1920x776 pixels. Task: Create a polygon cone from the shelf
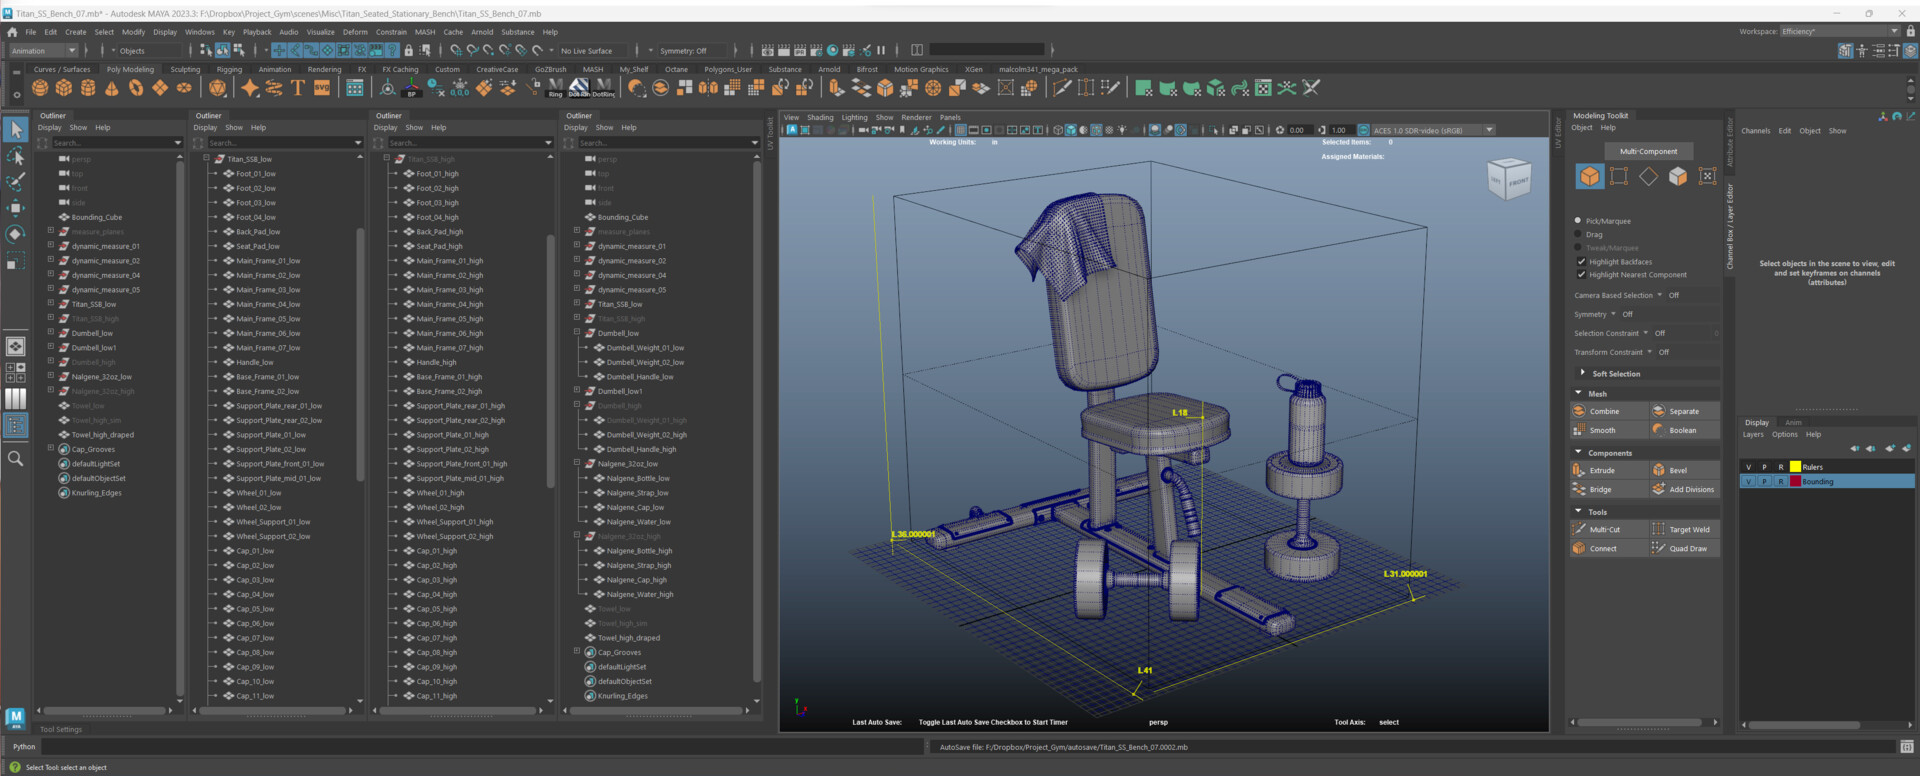(112, 88)
